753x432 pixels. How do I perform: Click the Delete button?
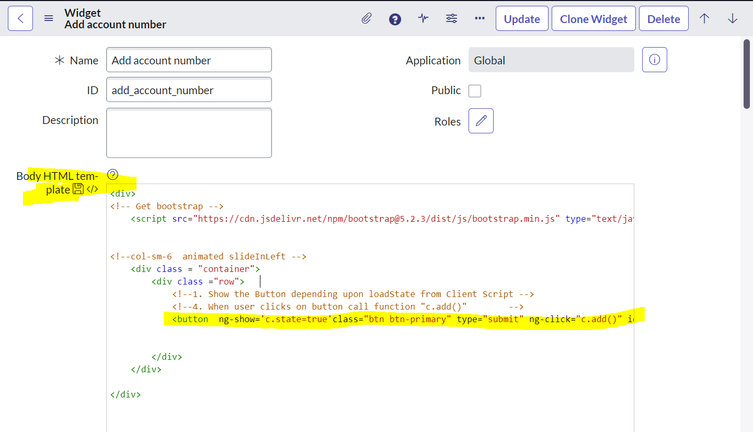[x=663, y=19]
